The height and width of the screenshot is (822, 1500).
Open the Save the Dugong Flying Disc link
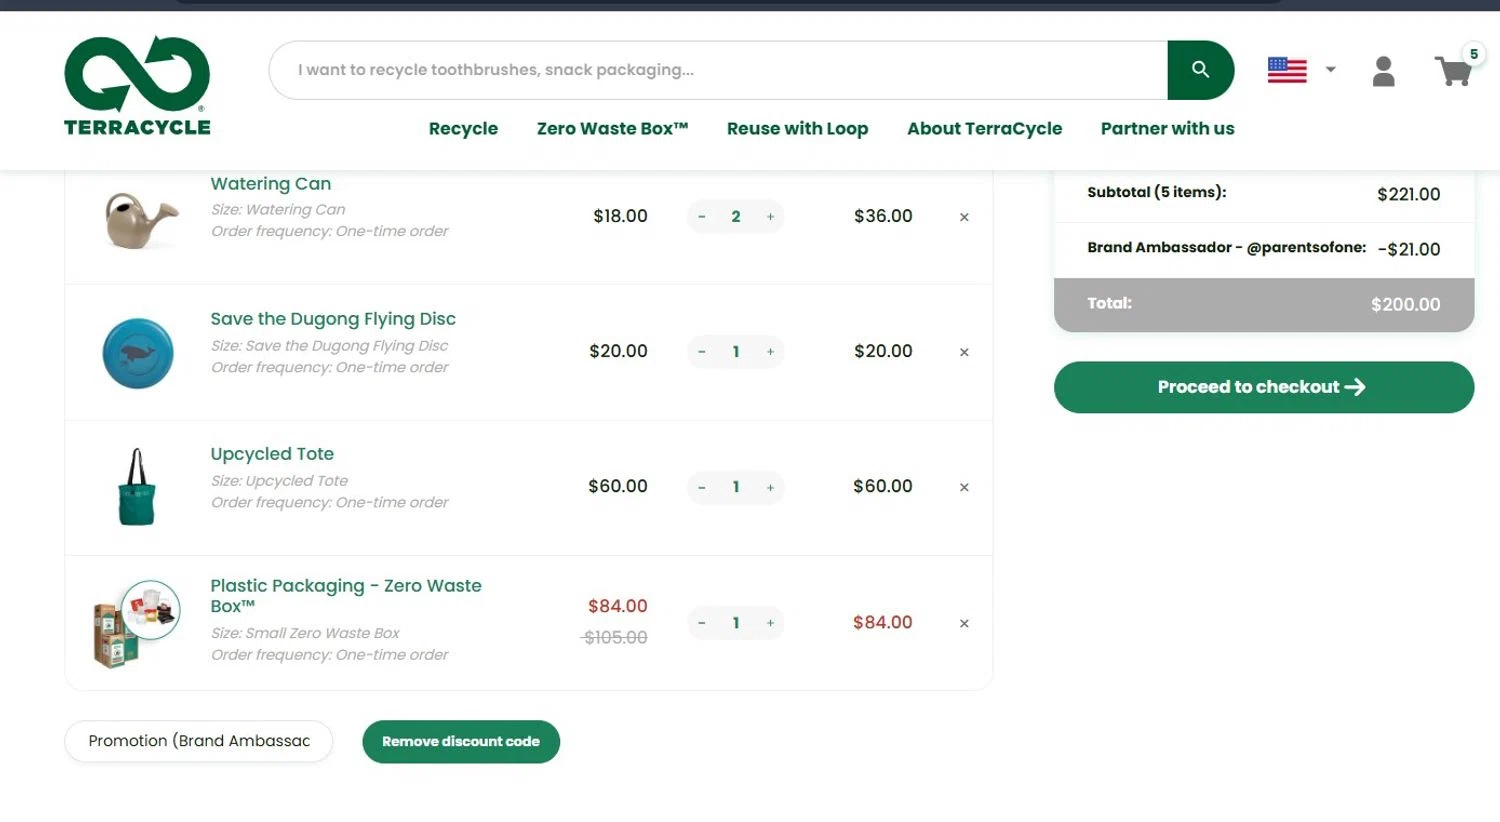(x=333, y=319)
